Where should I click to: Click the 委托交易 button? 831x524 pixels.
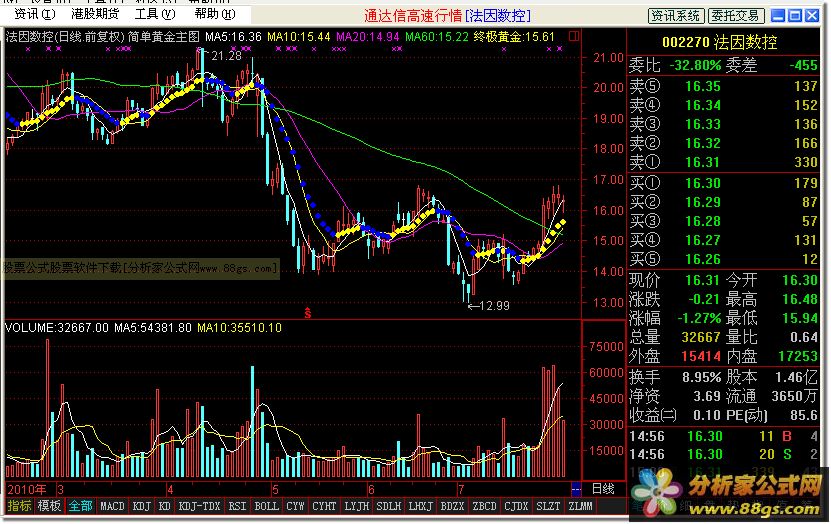pyautogui.click(x=736, y=16)
